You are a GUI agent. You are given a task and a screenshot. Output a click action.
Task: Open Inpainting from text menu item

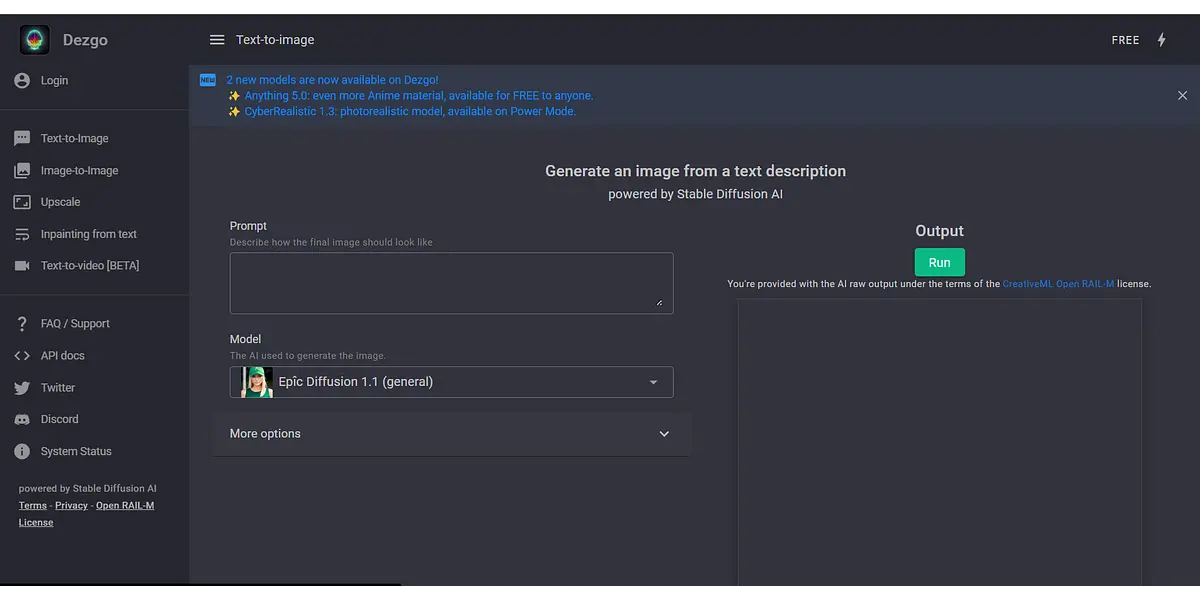88,234
